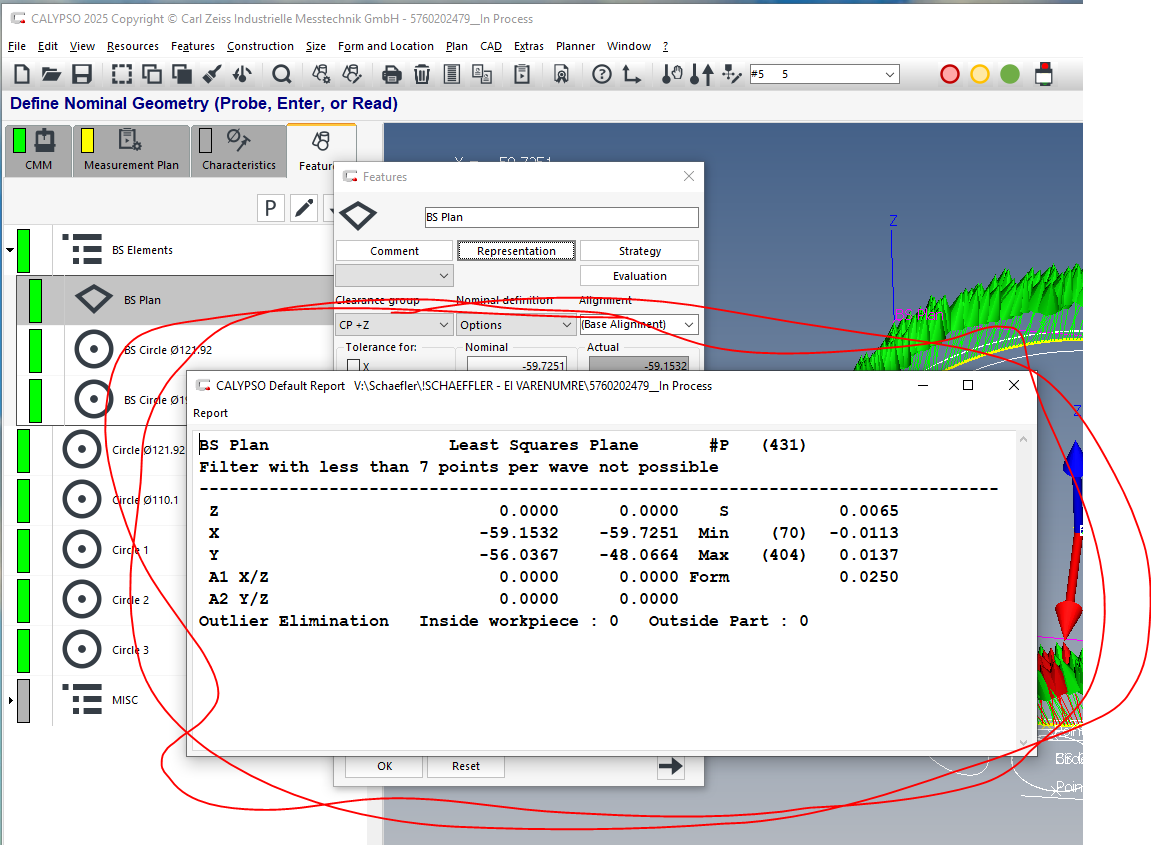Collapse the BS Elements group arrow

point(10,250)
